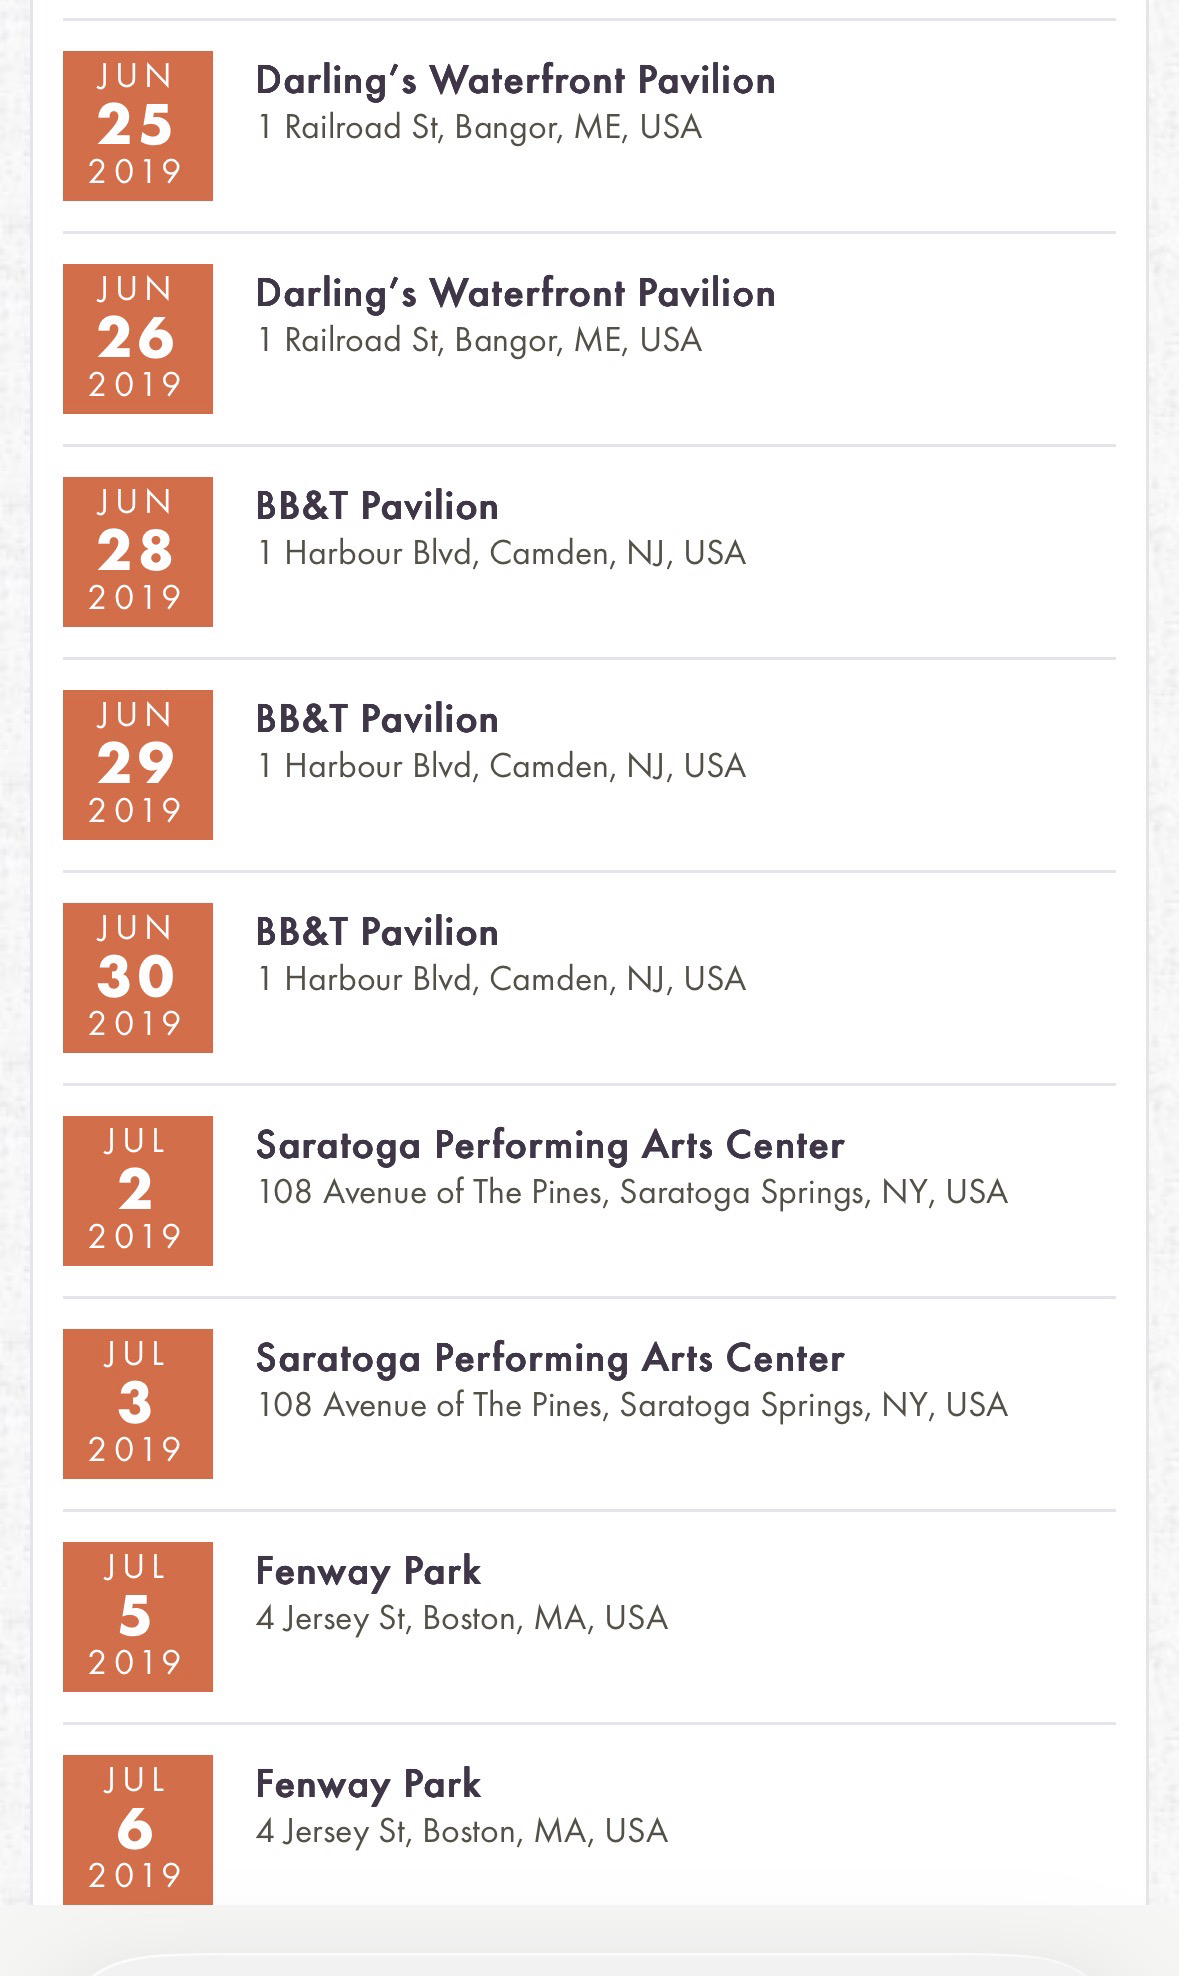Select the Saratoga Springs address under July 3 show

click(632, 1406)
